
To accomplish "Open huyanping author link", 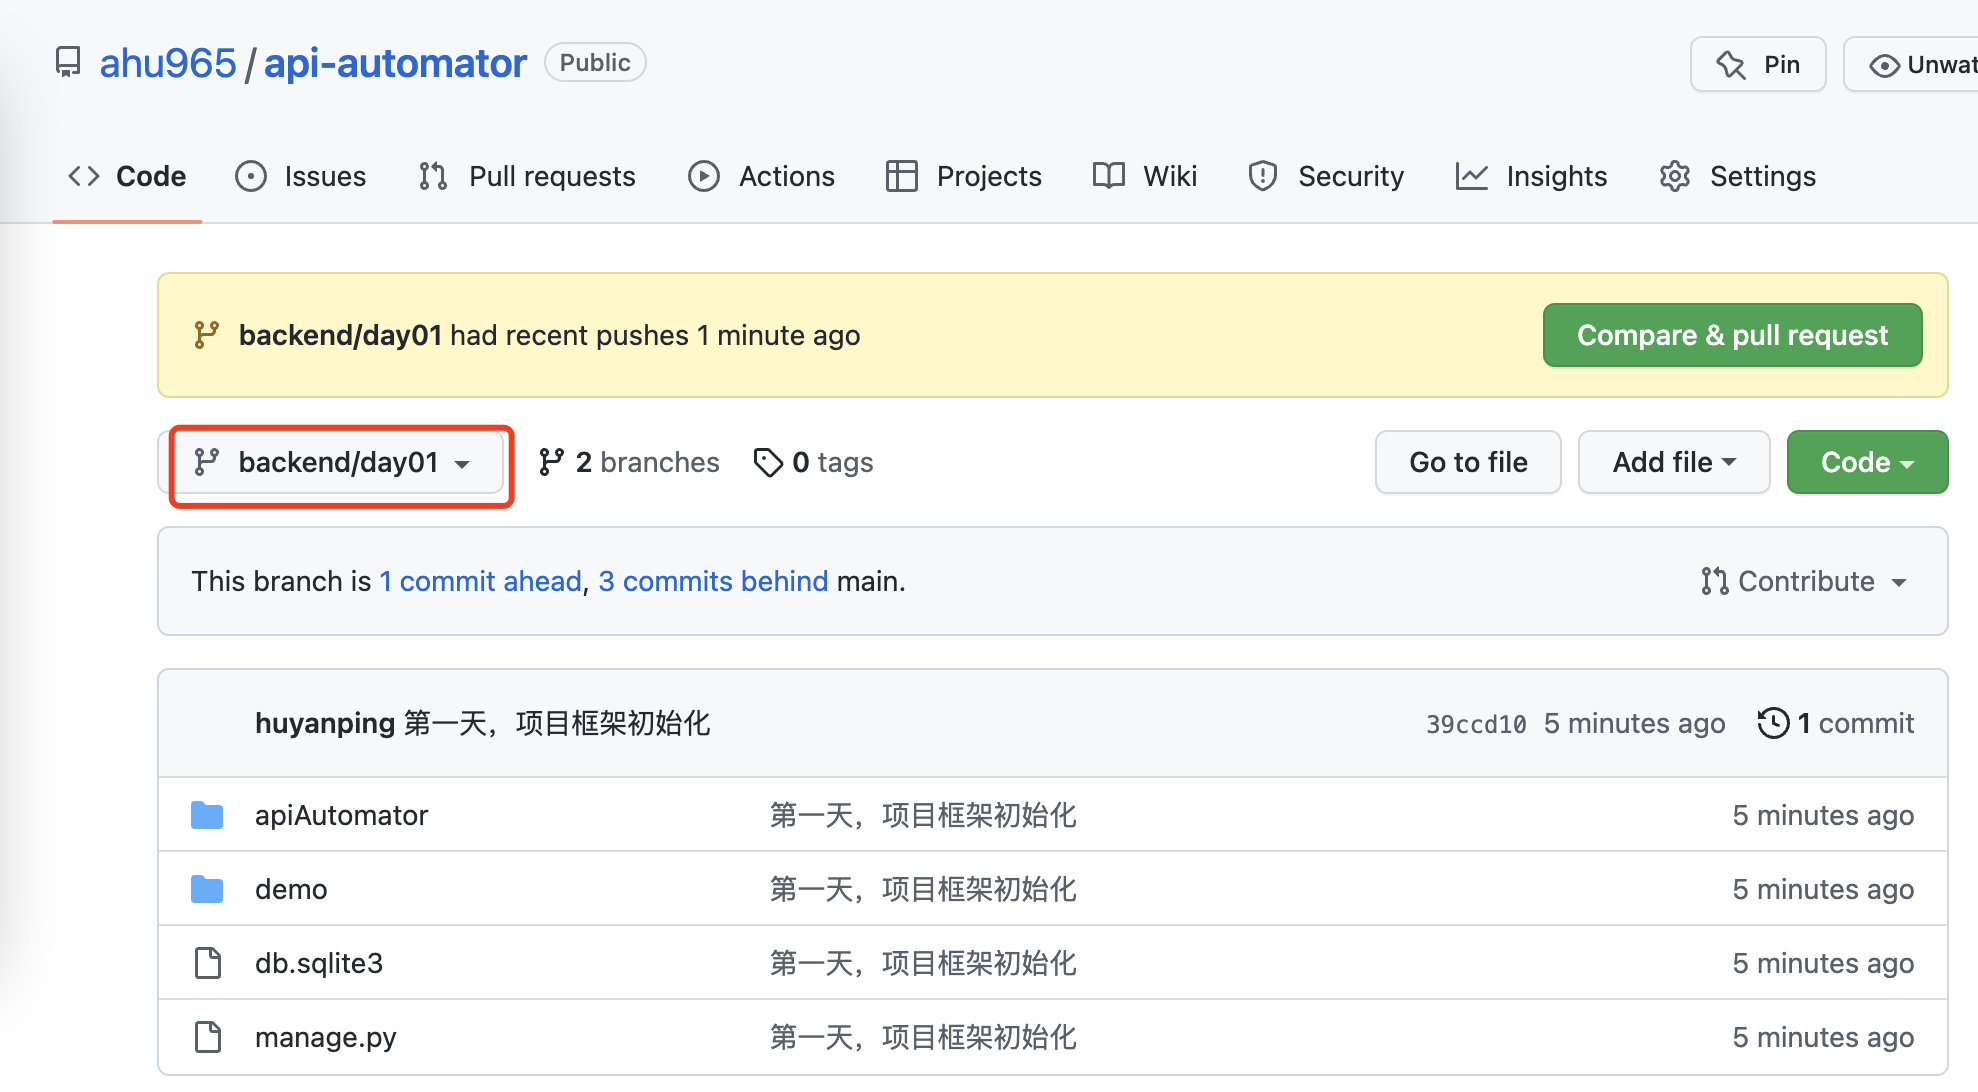I will point(325,723).
